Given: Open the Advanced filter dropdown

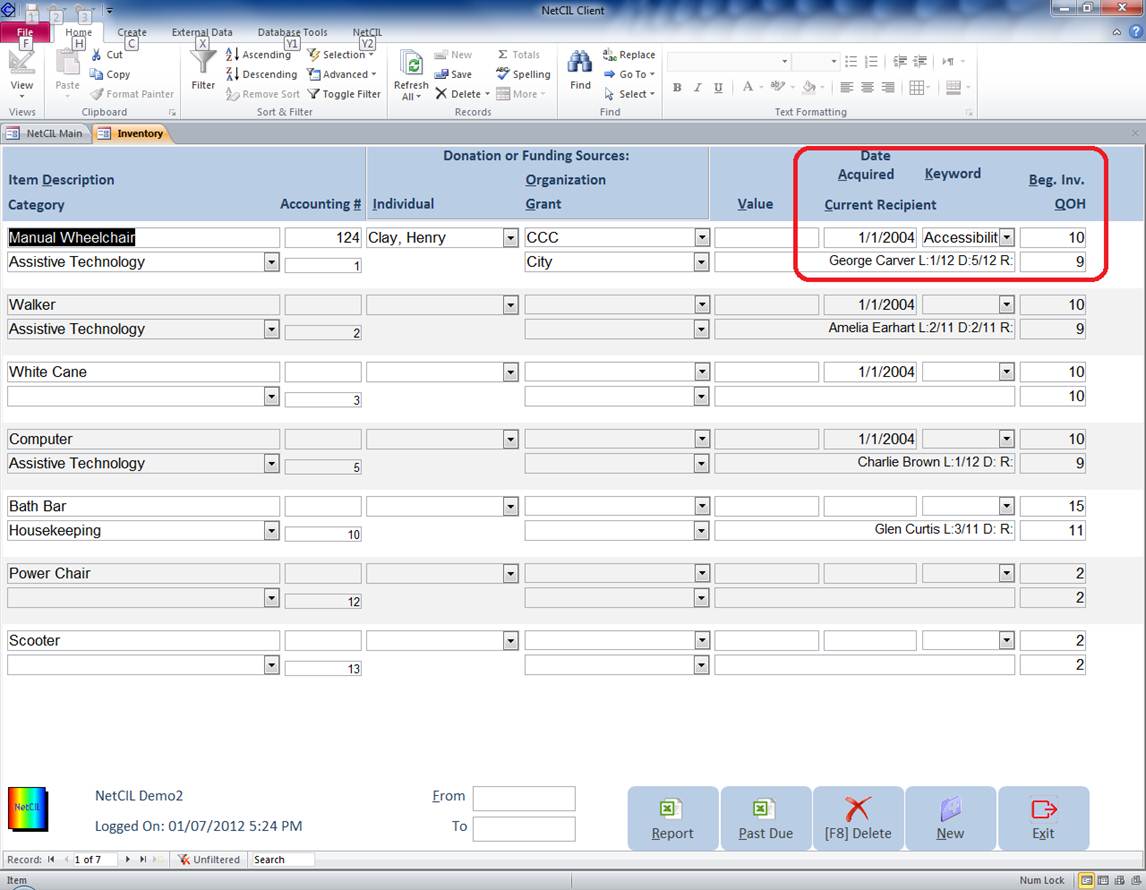Looking at the screenshot, I should 342,74.
